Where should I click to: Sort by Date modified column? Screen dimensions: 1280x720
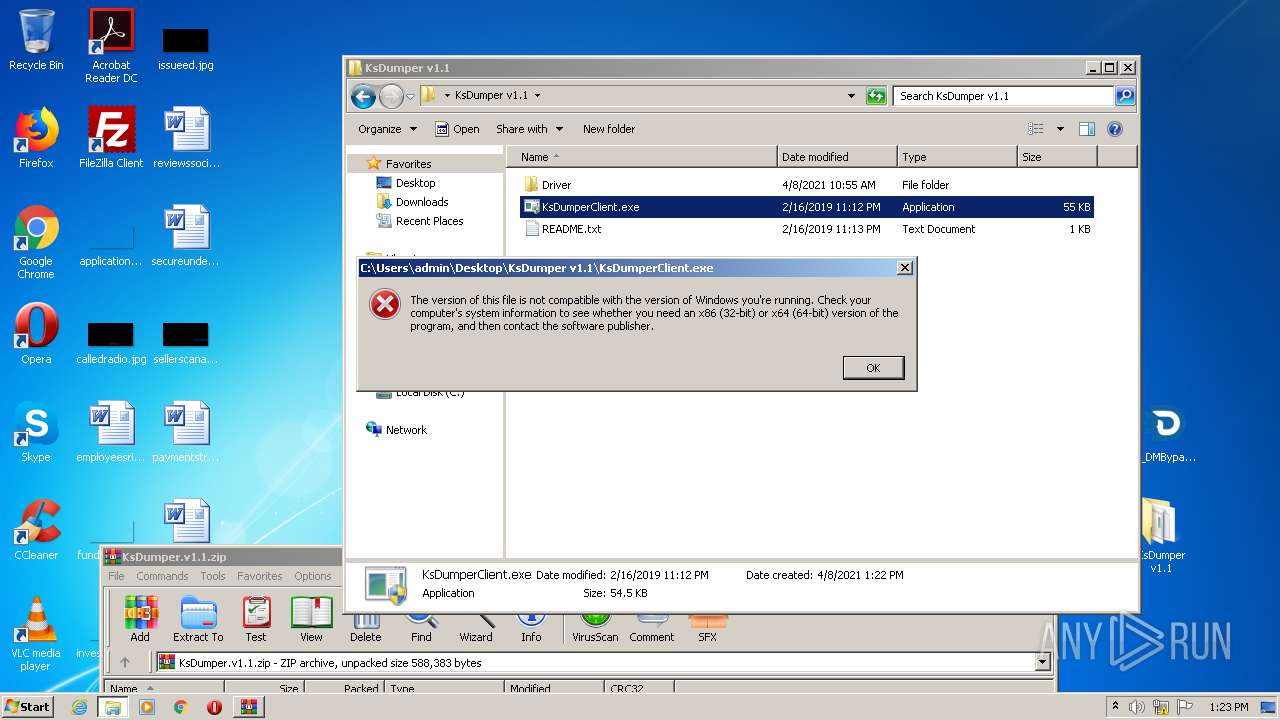[x=837, y=157]
